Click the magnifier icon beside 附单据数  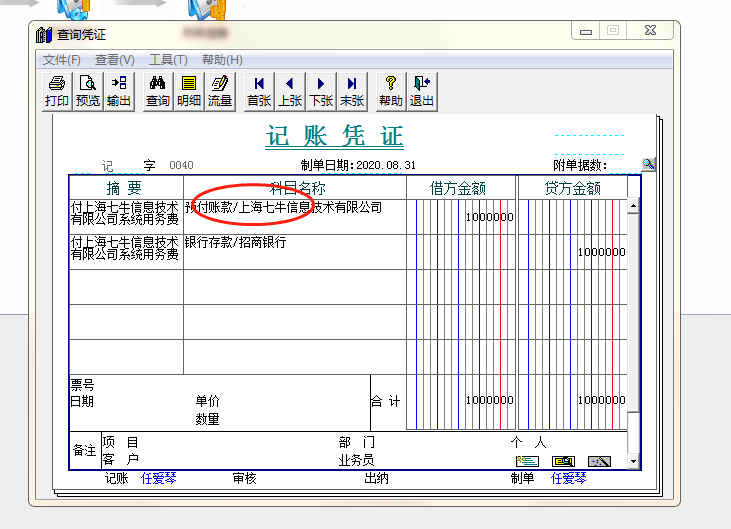coord(648,164)
